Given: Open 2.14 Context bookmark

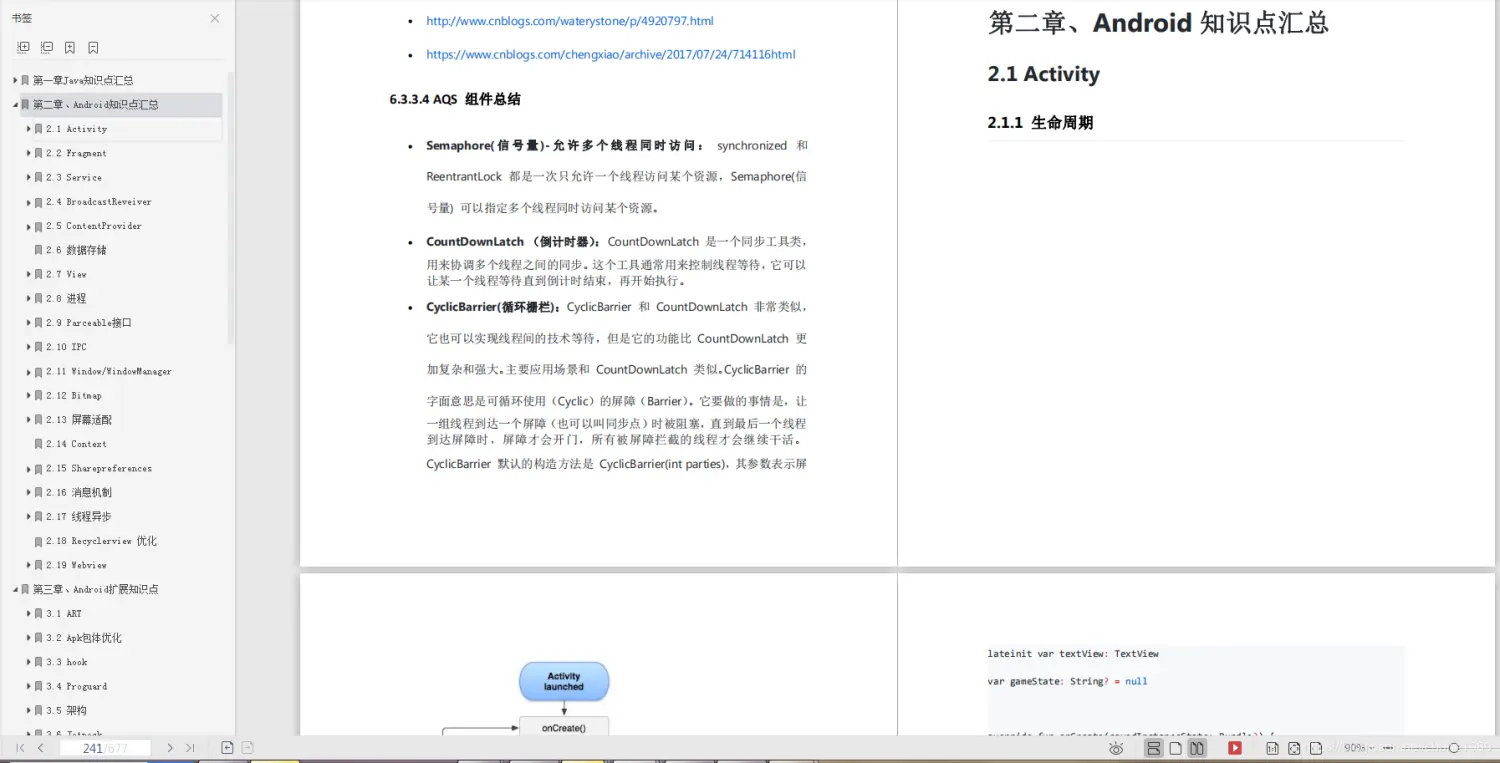Looking at the screenshot, I should pyautogui.click(x=76, y=444).
